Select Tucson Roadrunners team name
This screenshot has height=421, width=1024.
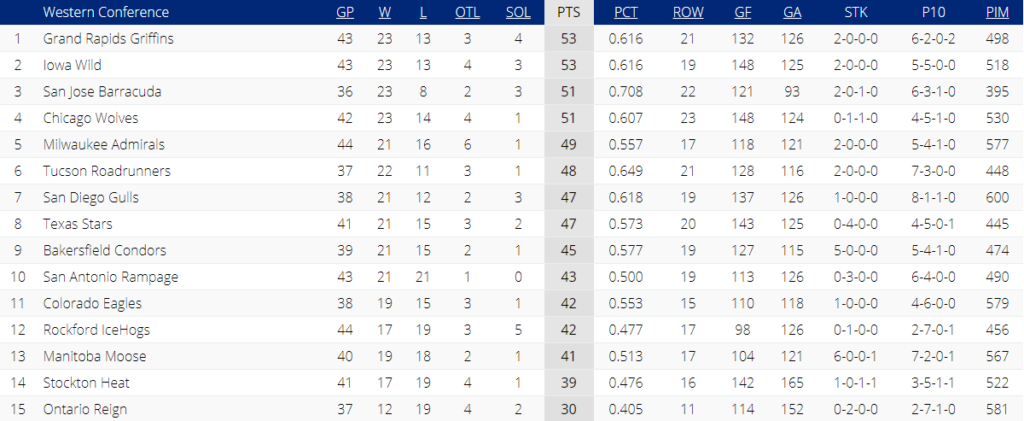107,171
